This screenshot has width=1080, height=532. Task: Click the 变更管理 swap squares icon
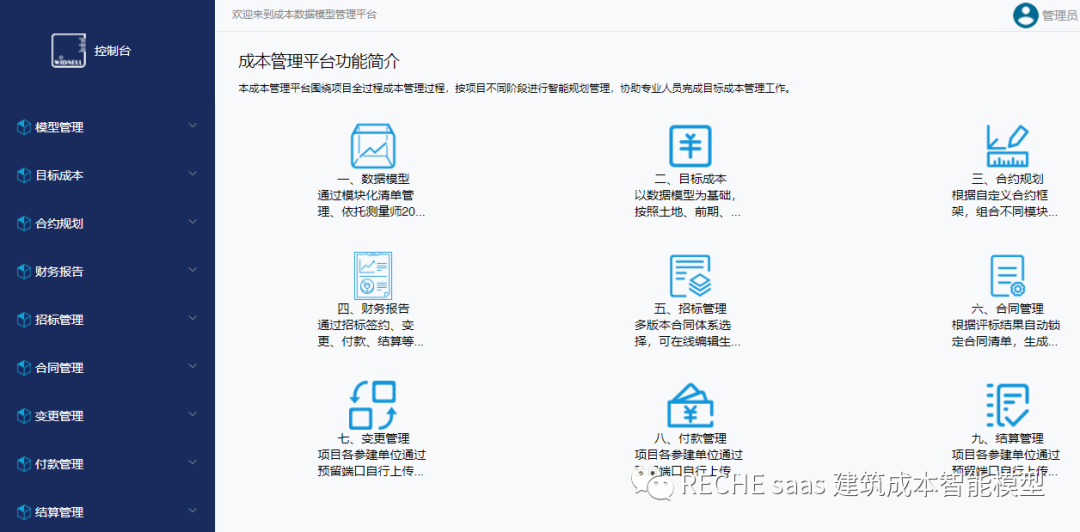(x=372, y=405)
